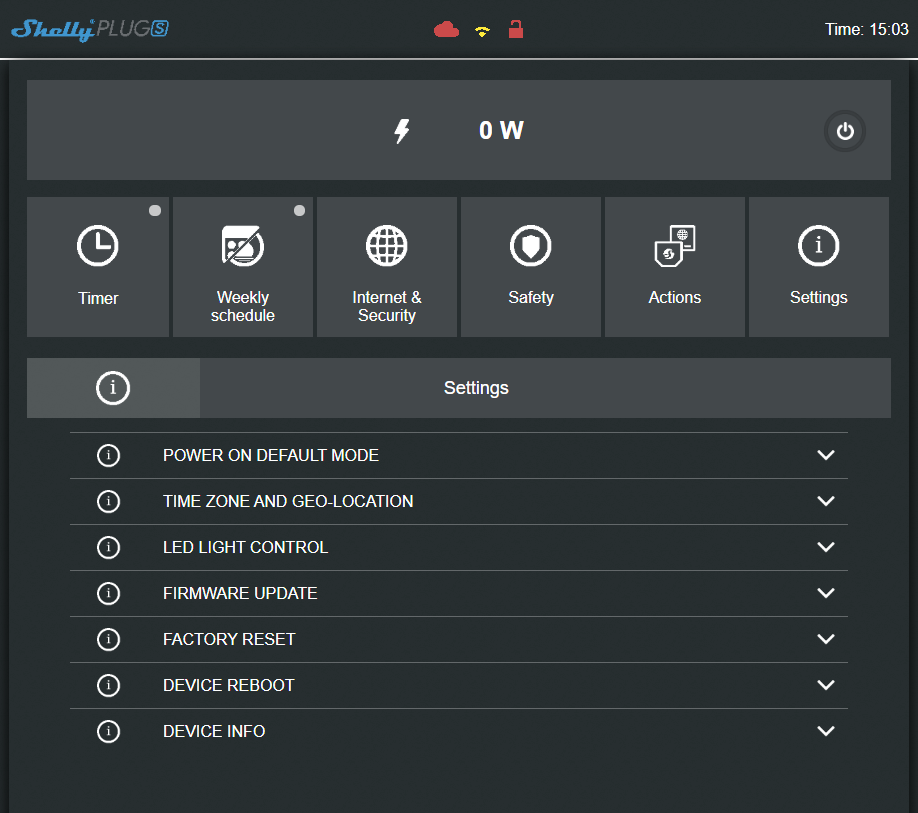Expand the Device Info chevron
This screenshot has height=813, width=918.
click(825, 731)
